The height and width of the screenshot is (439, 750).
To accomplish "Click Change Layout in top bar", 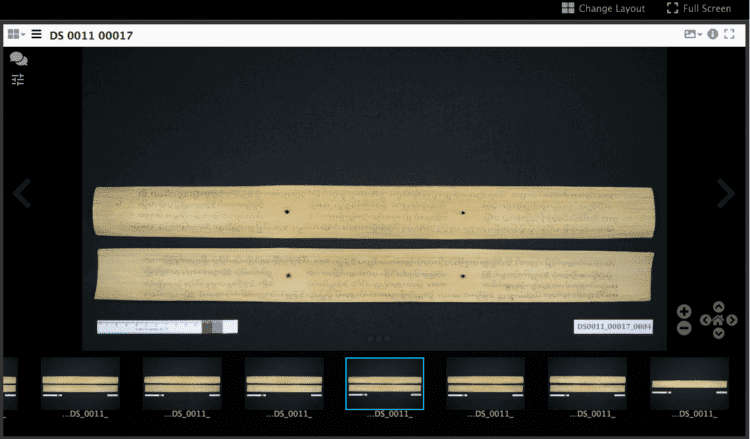I will coord(603,8).
